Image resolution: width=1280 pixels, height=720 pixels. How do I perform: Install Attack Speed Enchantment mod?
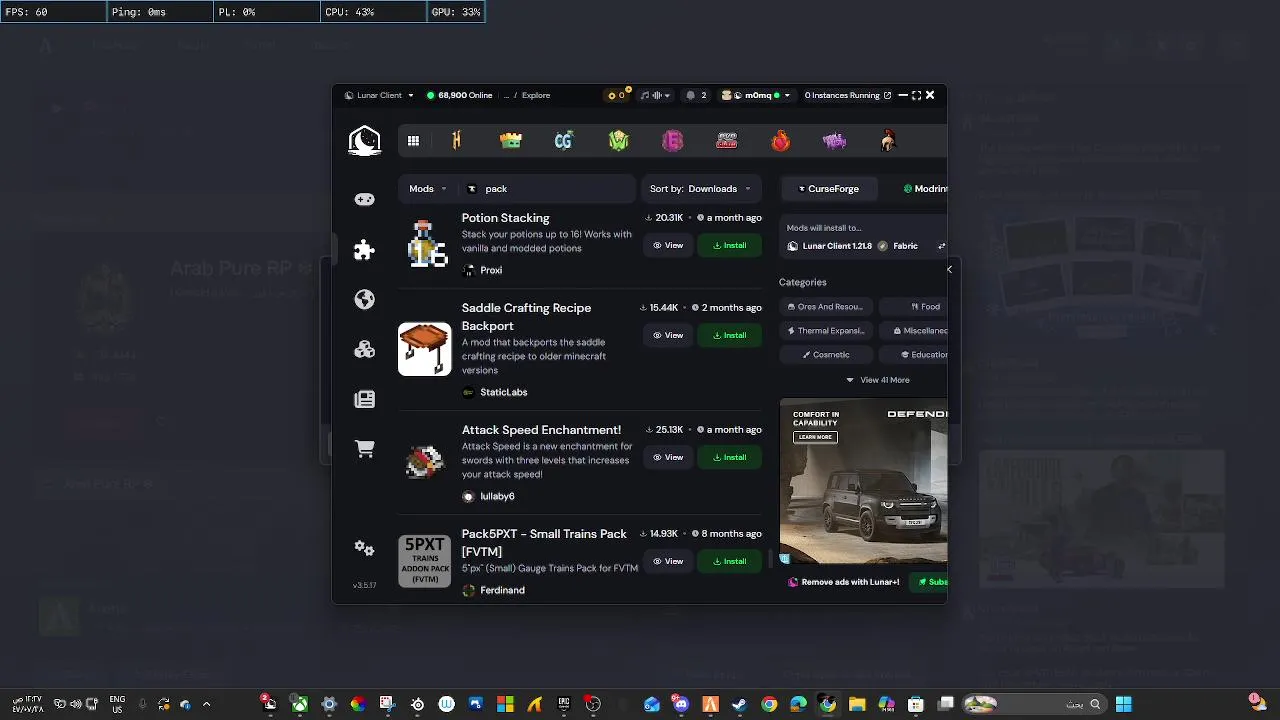pyautogui.click(x=730, y=457)
